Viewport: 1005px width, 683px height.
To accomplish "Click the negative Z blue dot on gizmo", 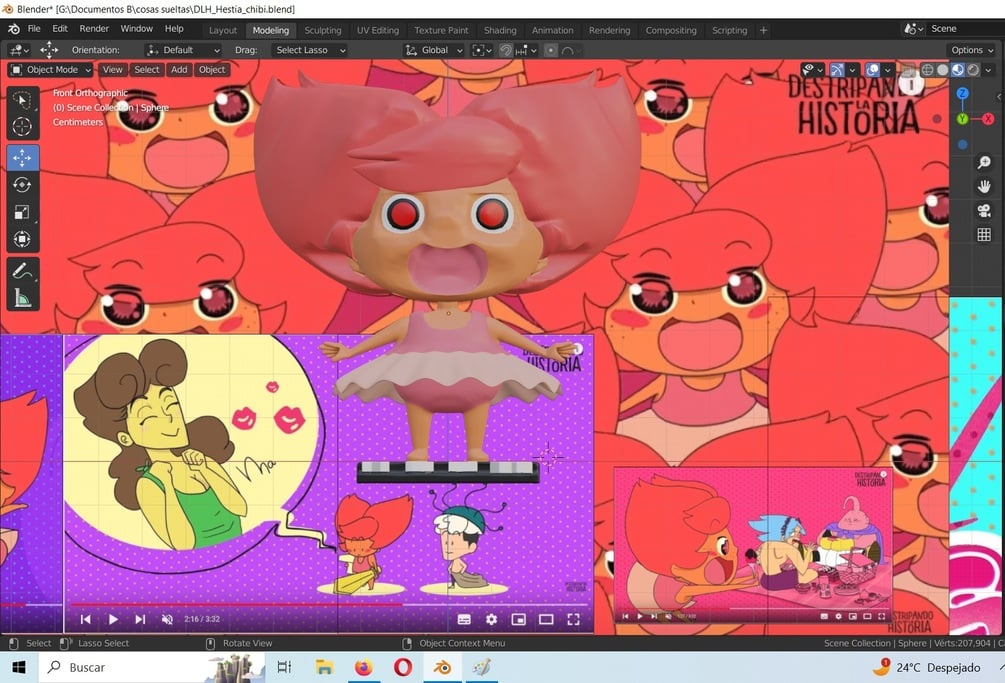I will (x=962, y=145).
